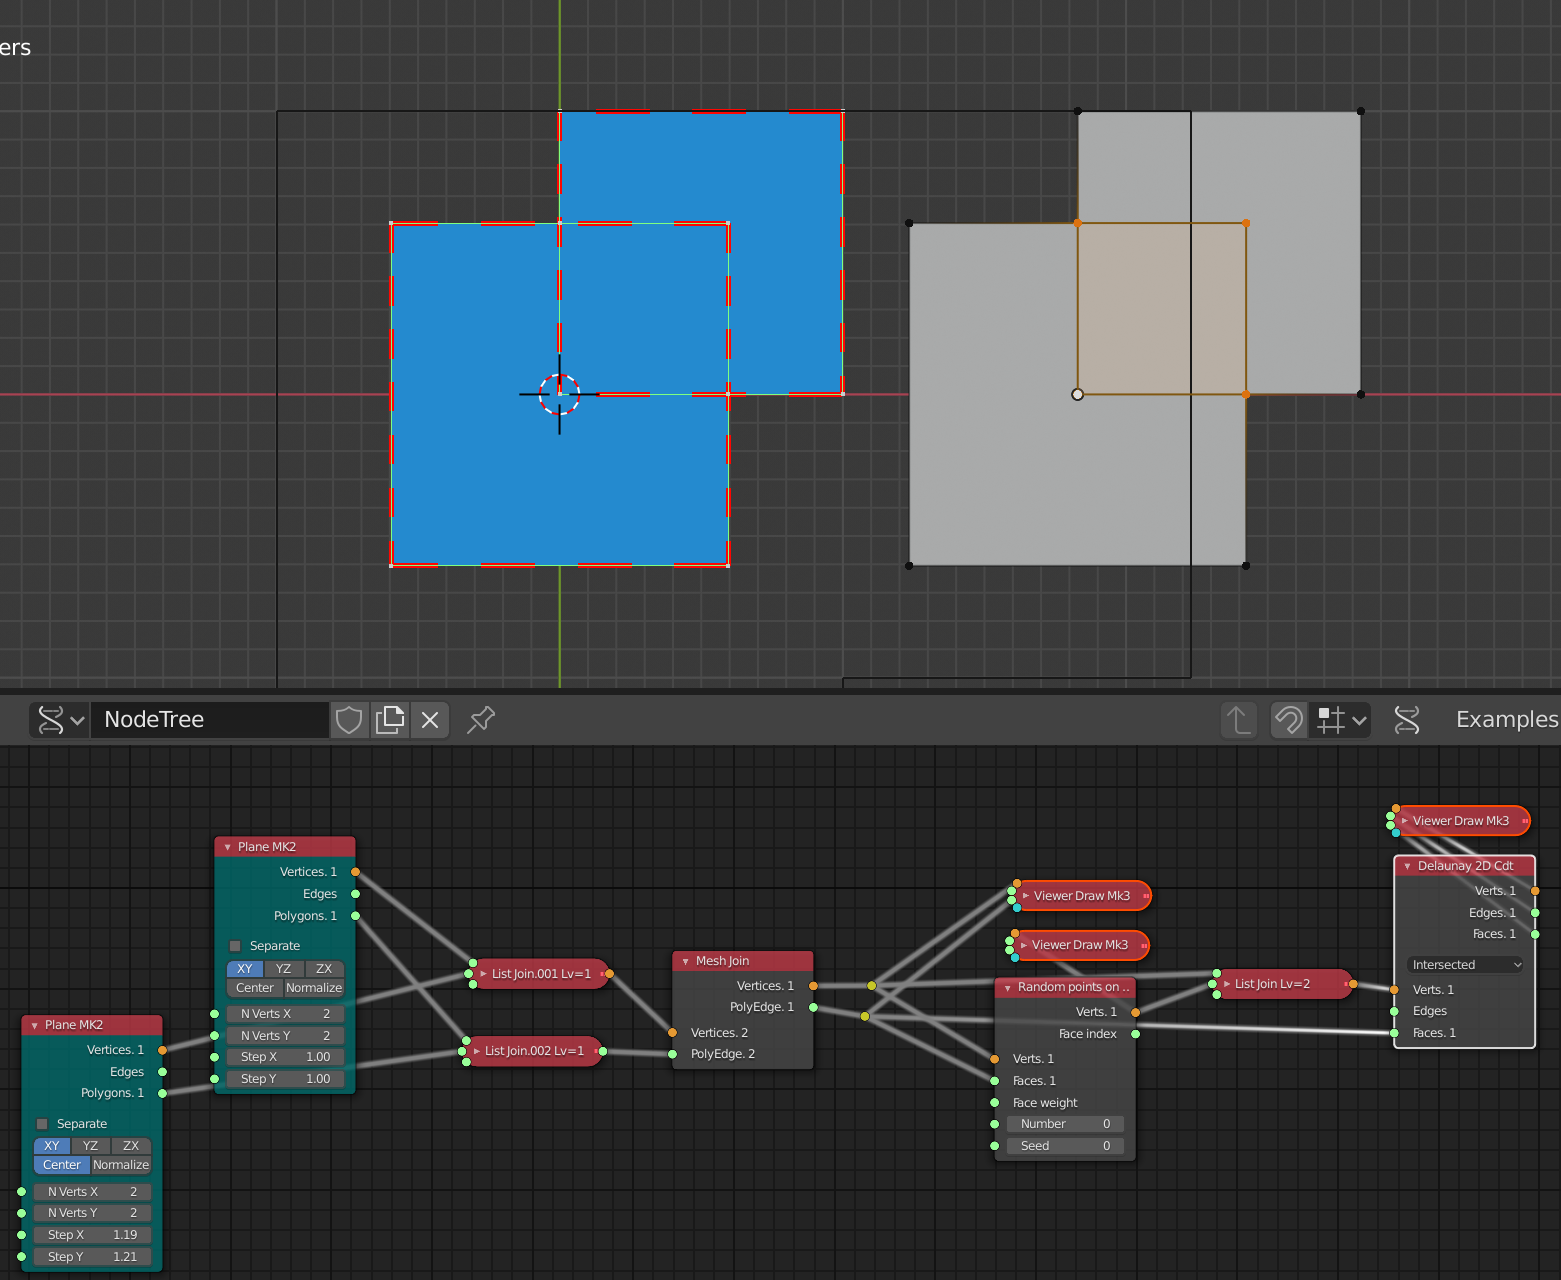Select the Viewer Draw Mk3 node beside Mesh Join output
Image resolution: width=1561 pixels, height=1280 pixels.
(x=1082, y=896)
